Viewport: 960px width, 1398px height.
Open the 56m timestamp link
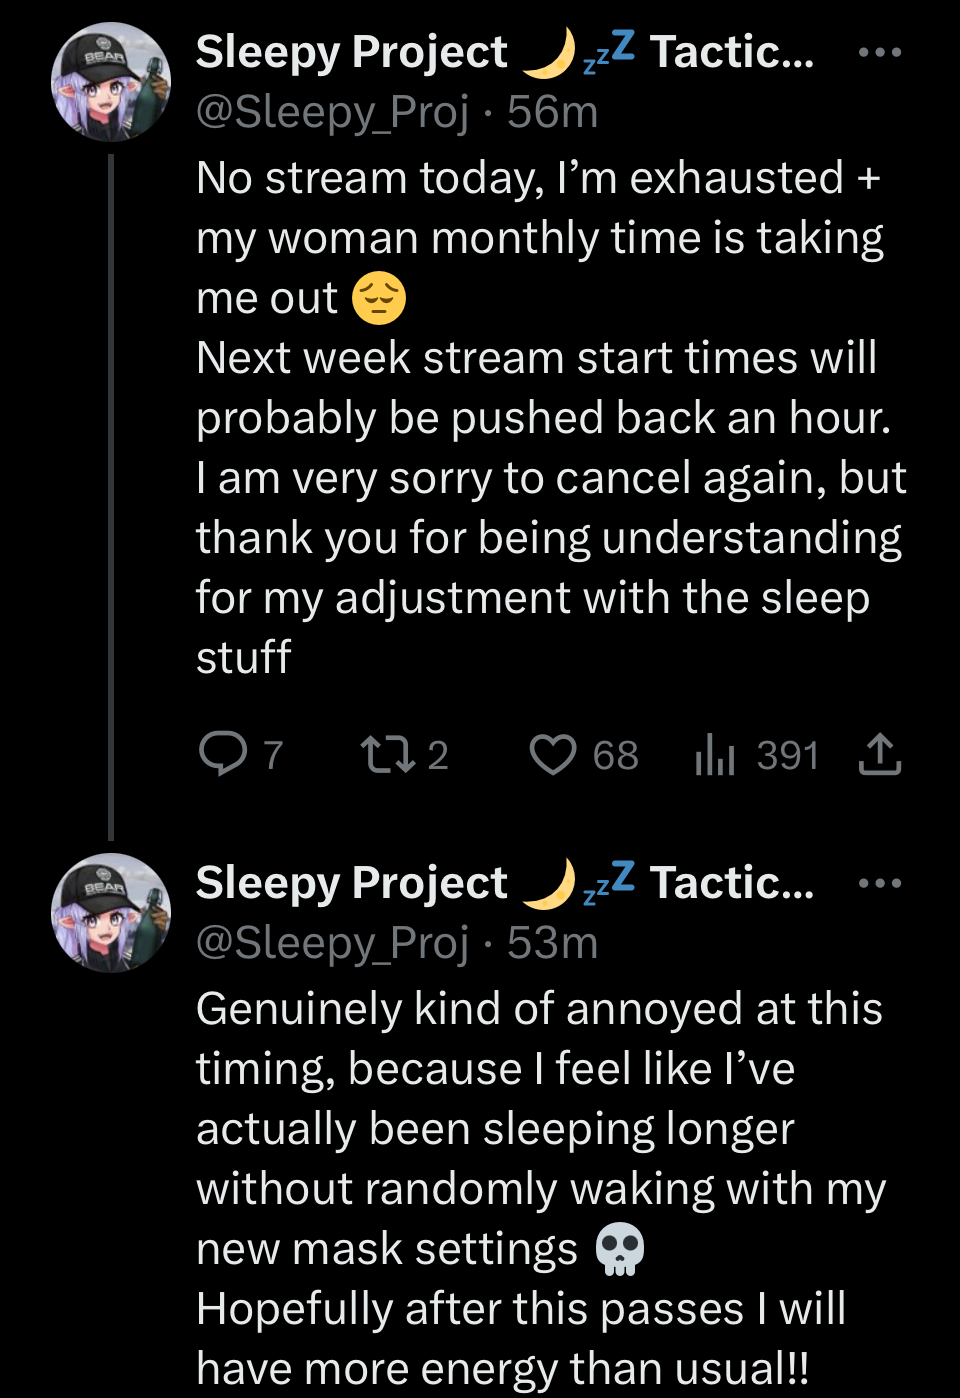pyautogui.click(x=552, y=112)
